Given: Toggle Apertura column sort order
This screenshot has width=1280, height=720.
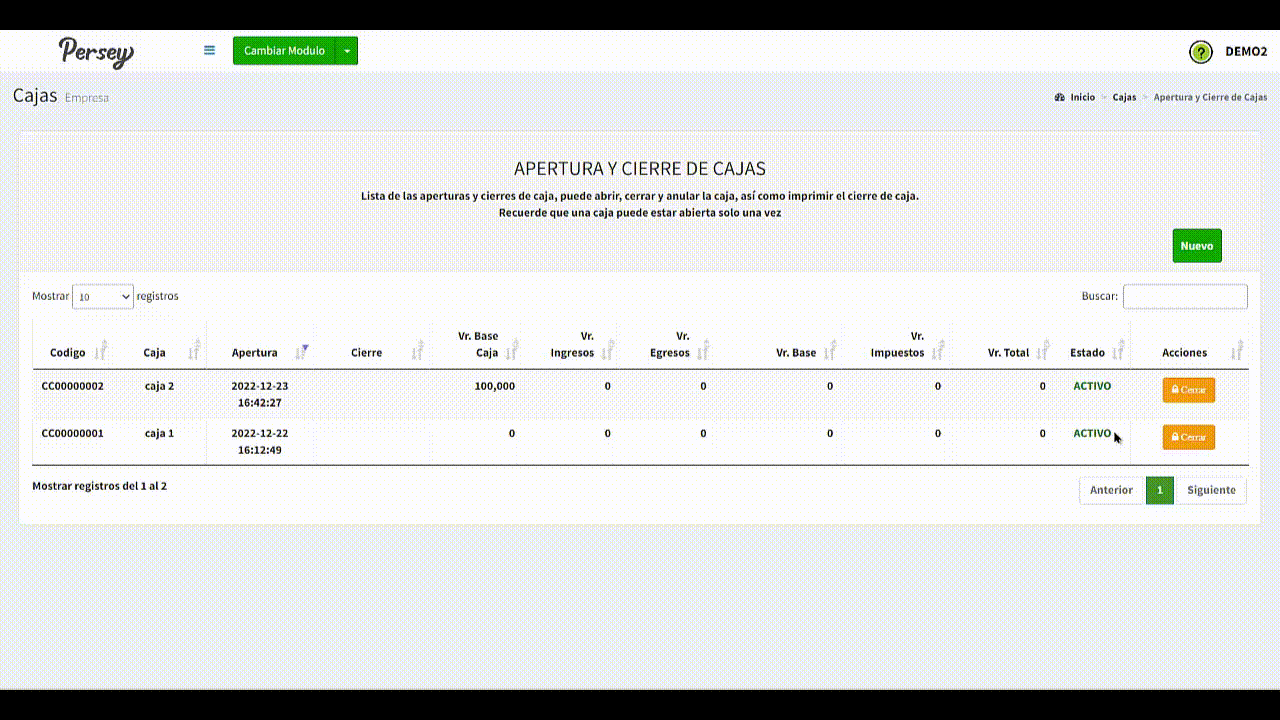Looking at the screenshot, I should 303,351.
